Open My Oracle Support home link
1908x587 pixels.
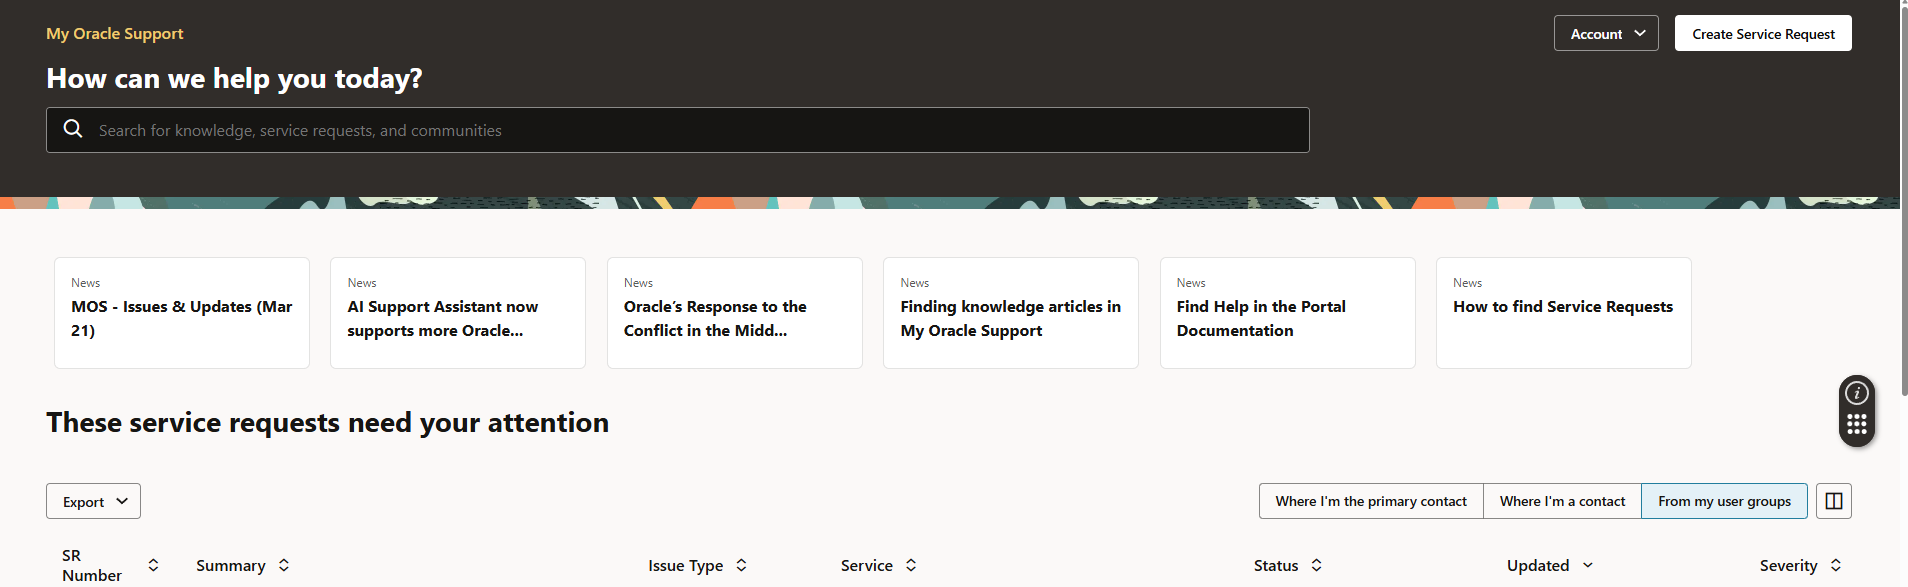click(x=115, y=33)
